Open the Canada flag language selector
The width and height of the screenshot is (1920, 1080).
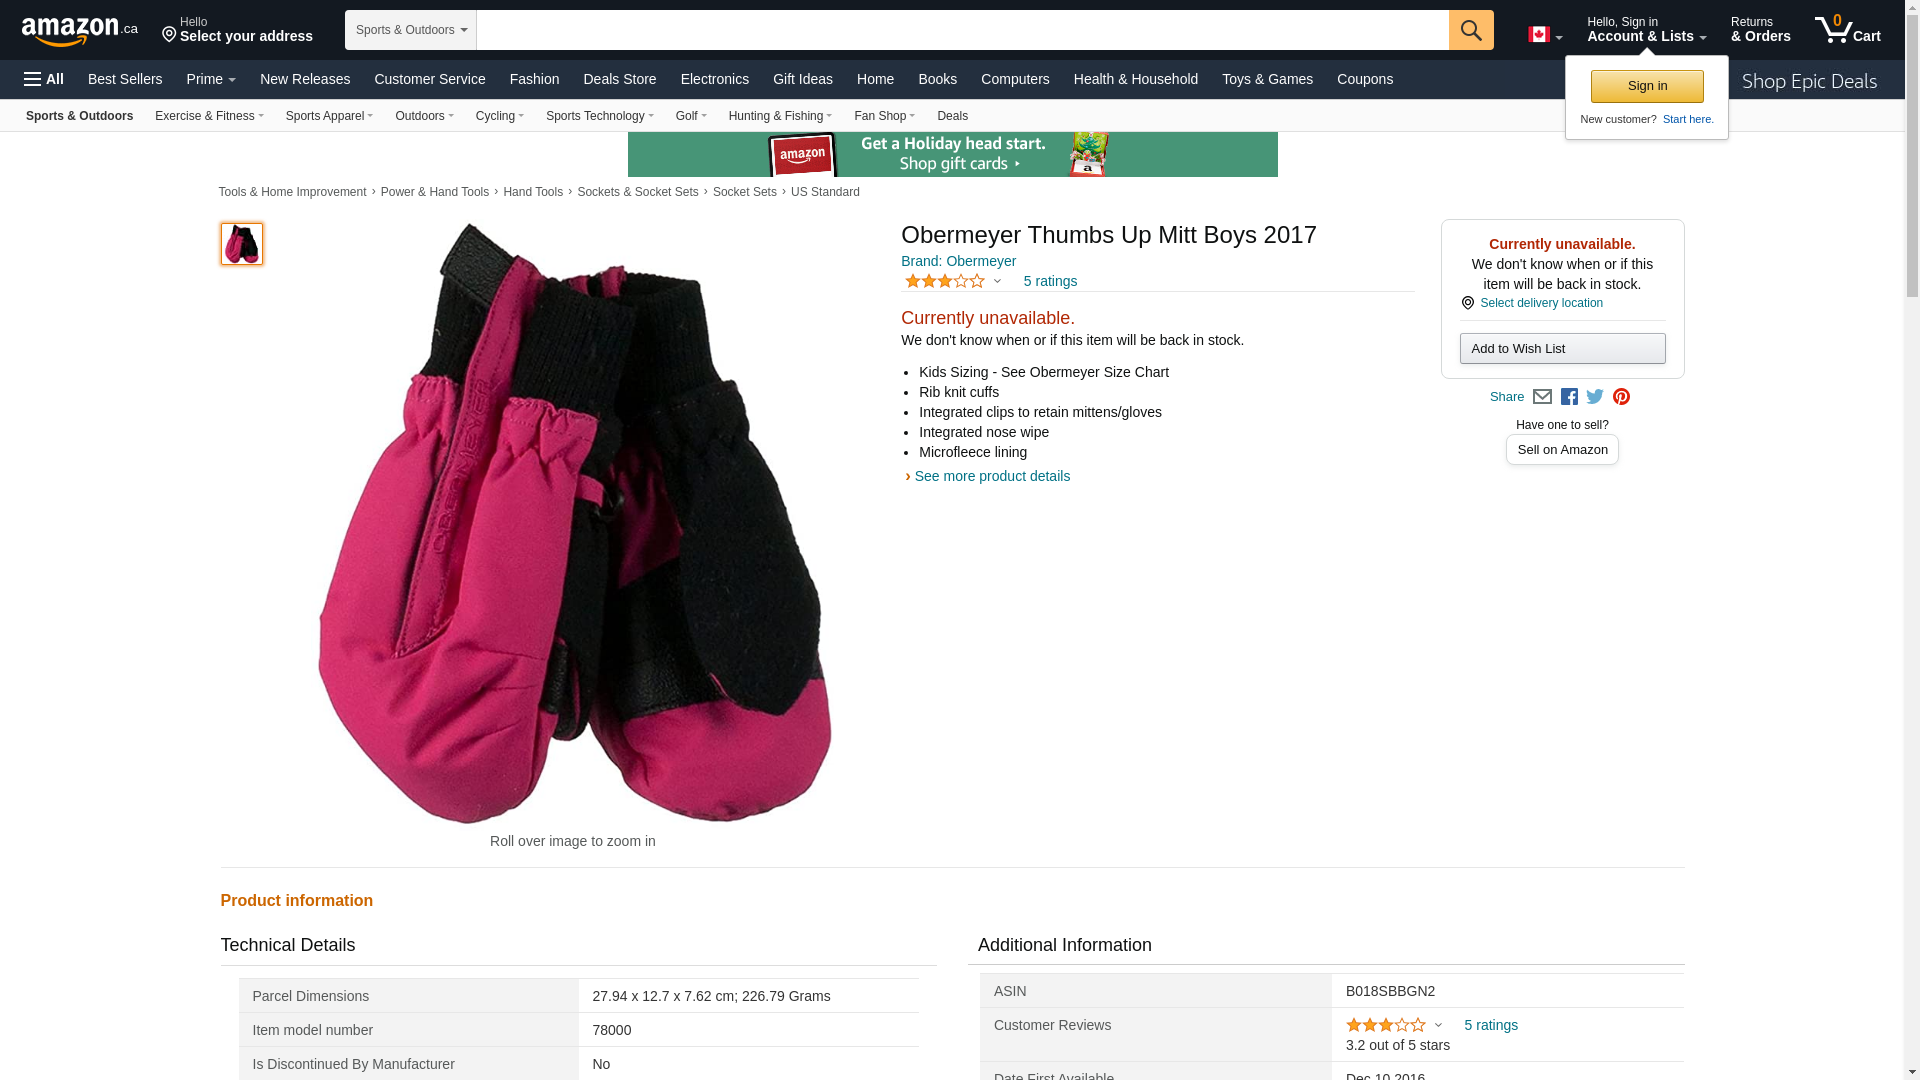pyautogui.click(x=1545, y=35)
